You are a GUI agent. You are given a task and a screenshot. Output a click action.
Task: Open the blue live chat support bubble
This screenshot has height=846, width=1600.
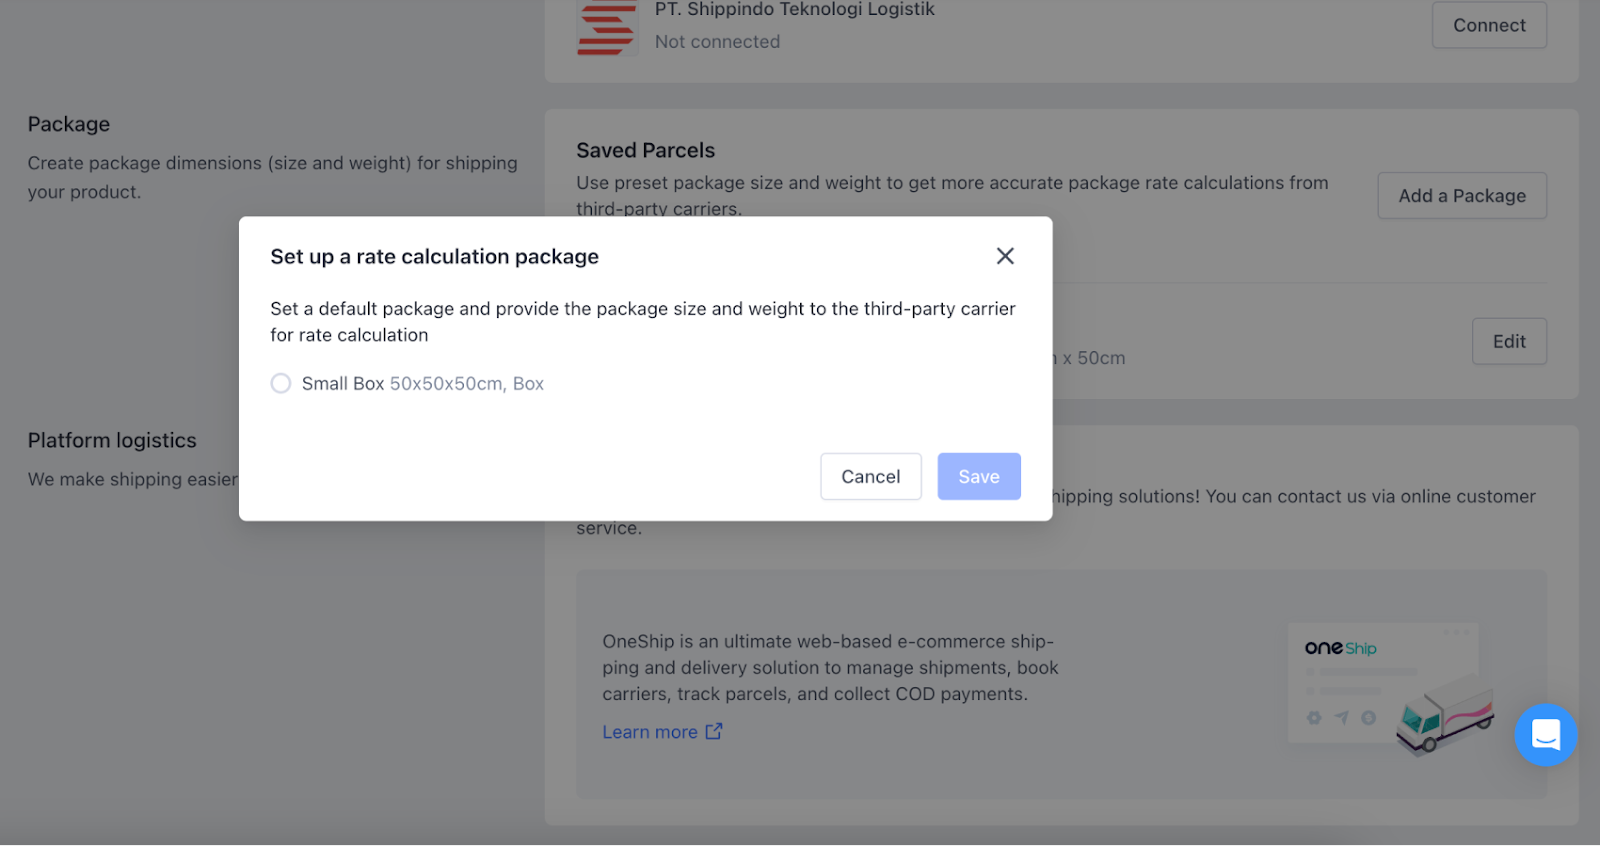point(1545,735)
